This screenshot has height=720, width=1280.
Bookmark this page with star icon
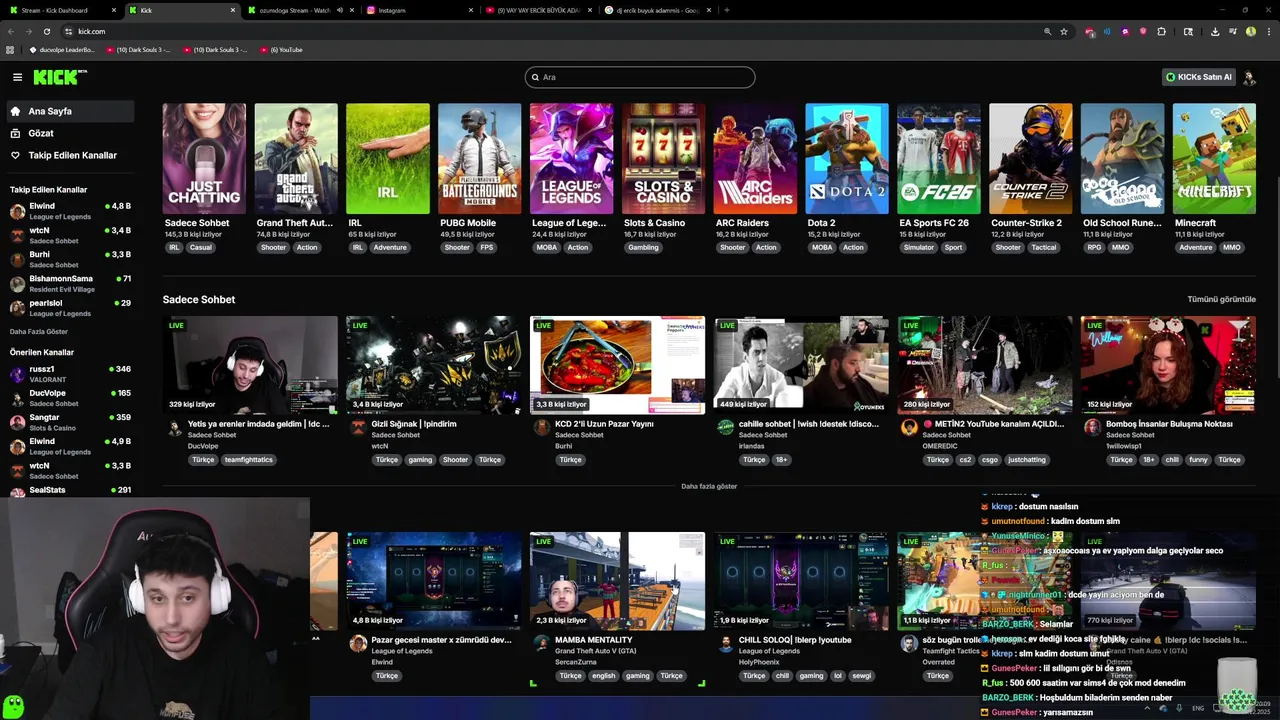(x=1064, y=31)
